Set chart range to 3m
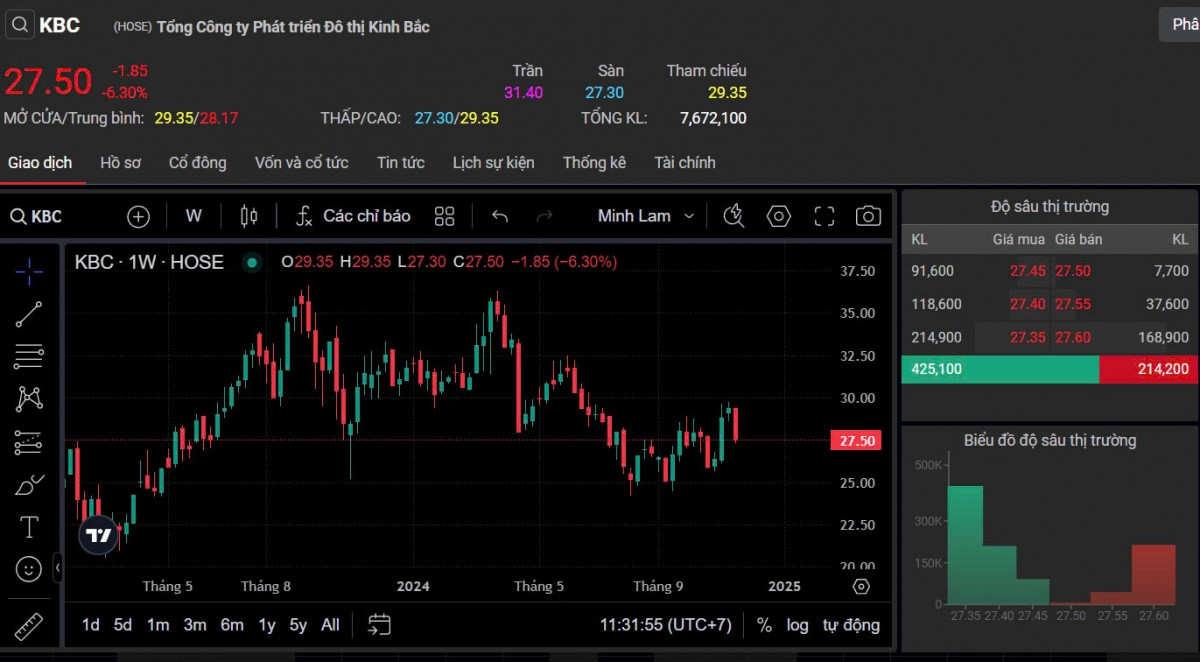This screenshot has width=1200, height=662. pos(195,625)
